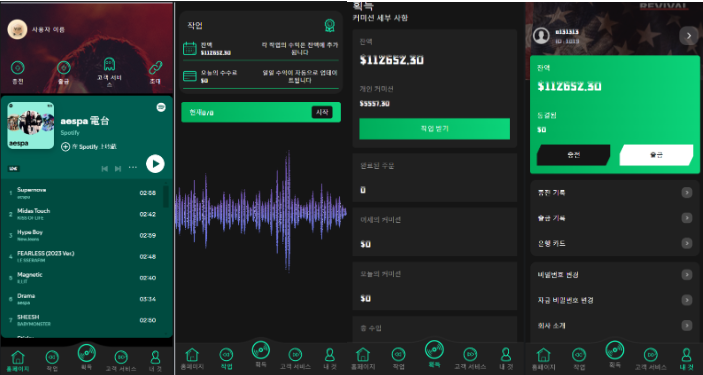Image resolution: width=703 pixels, height=375 pixels.
Task: Click the user avatar next to 사용자 이름
Action: (17, 30)
